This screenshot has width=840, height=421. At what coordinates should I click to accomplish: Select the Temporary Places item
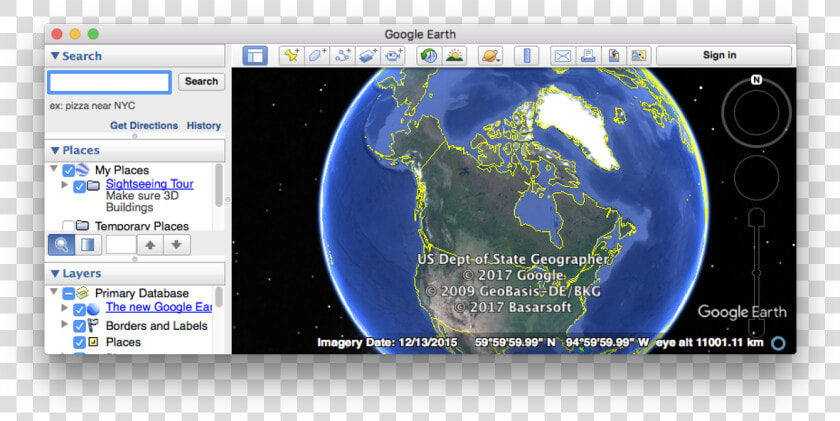(142, 226)
